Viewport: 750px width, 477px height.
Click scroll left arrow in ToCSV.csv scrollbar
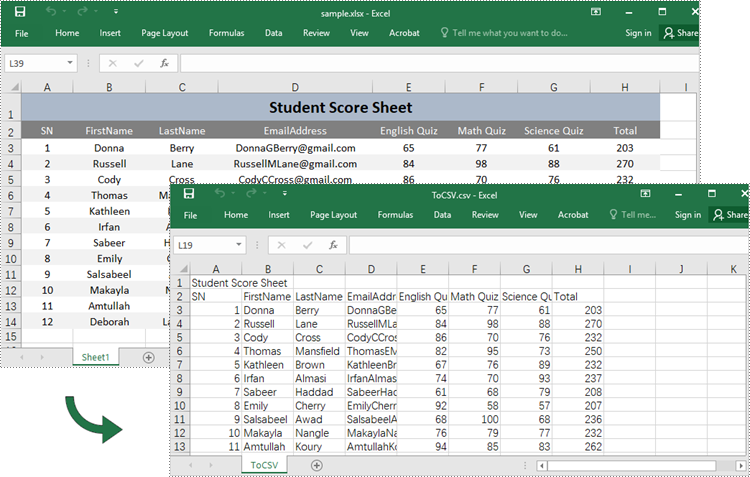[x=541, y=466]
